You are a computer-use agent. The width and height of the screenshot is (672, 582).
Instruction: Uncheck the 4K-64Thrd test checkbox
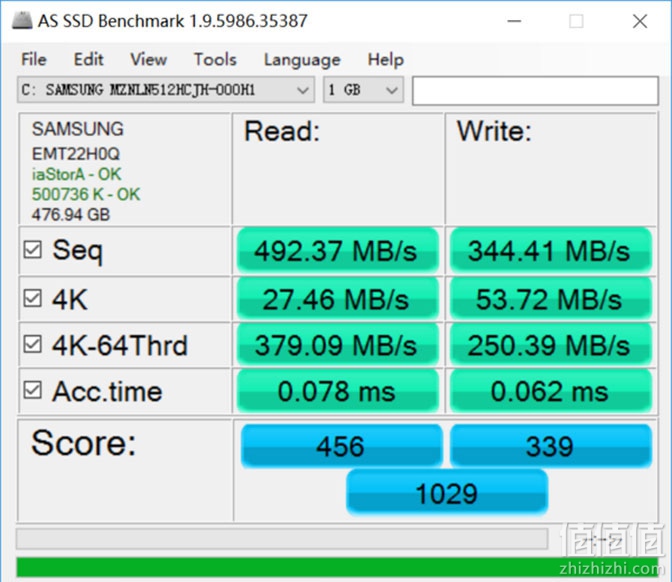33,344
